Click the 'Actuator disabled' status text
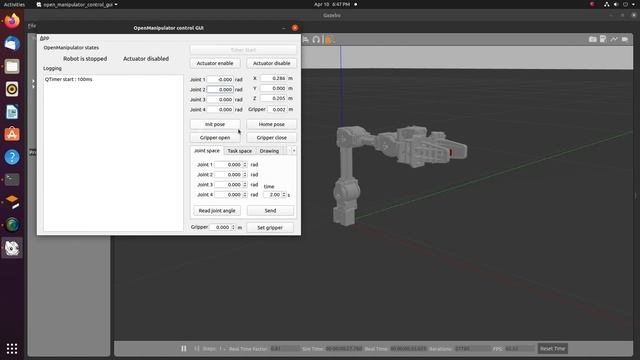 click(146, 59)
